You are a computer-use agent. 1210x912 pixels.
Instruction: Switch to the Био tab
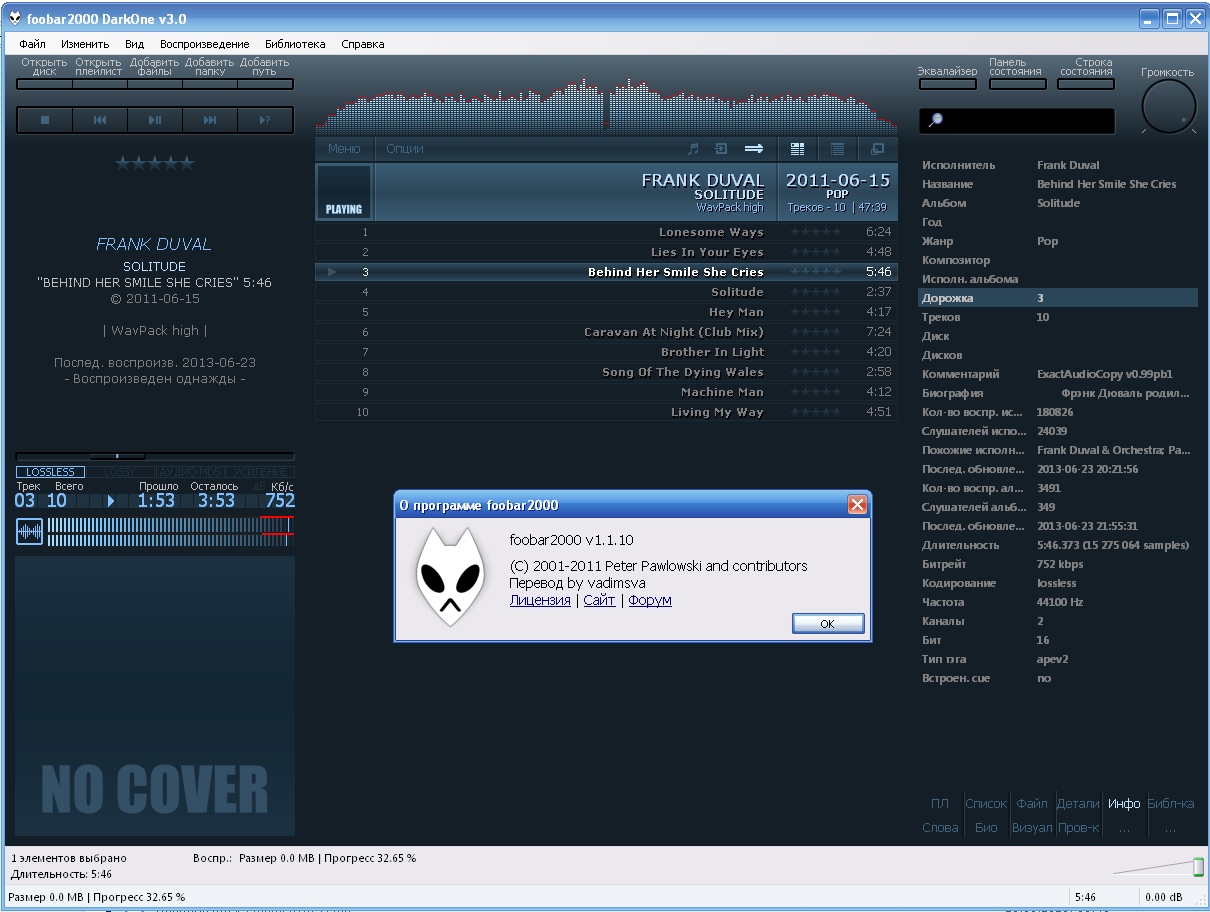[x=986, y=827]
